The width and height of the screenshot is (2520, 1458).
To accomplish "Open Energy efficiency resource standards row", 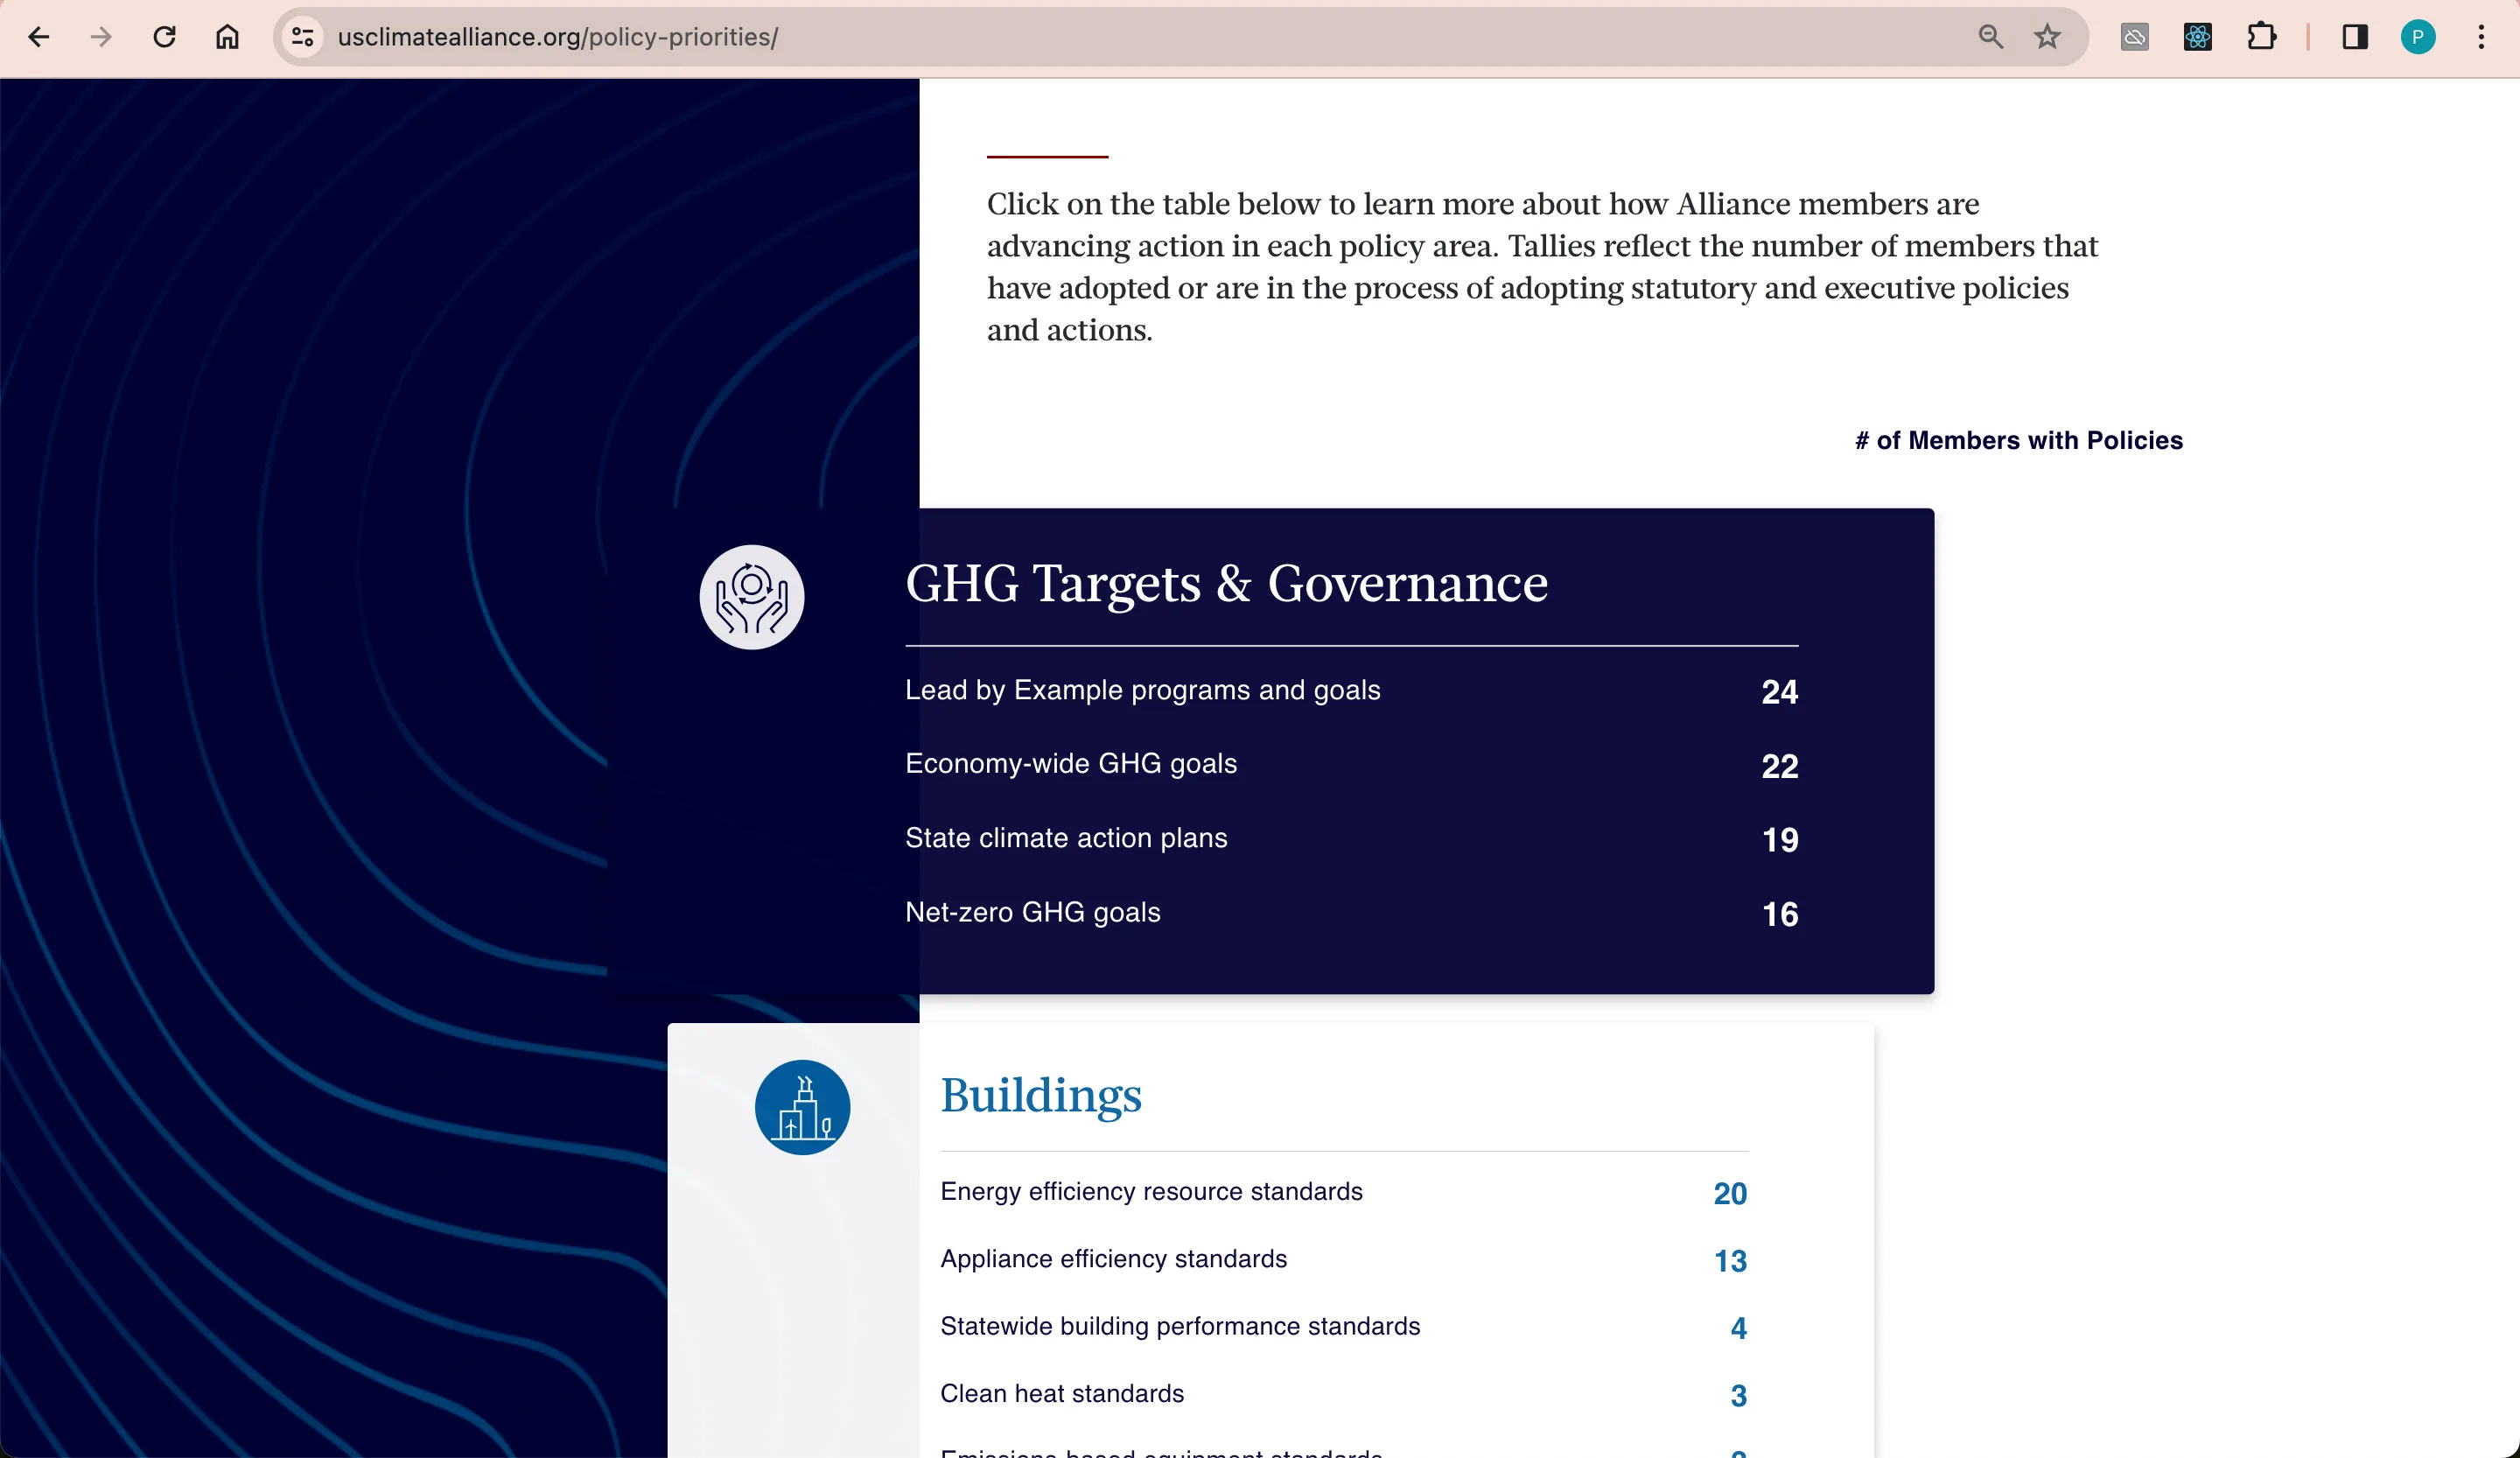I will coord(1344,1191).
